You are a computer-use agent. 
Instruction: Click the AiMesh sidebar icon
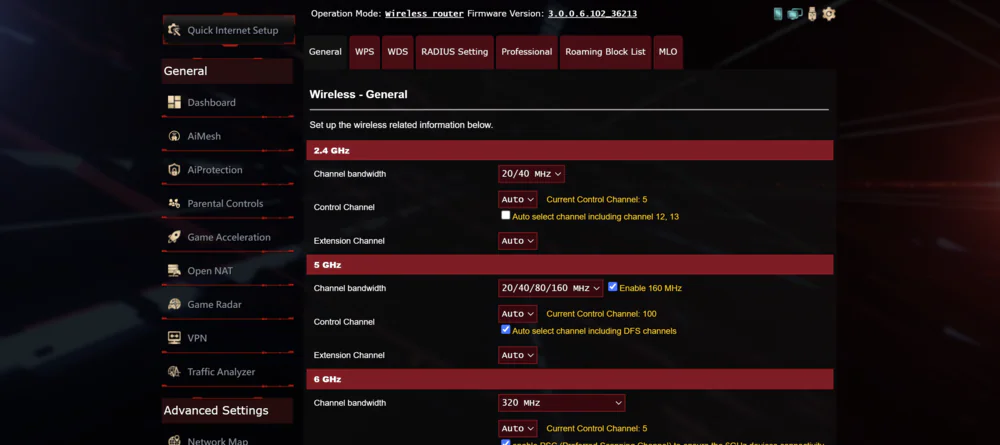(x=174, y=136)
